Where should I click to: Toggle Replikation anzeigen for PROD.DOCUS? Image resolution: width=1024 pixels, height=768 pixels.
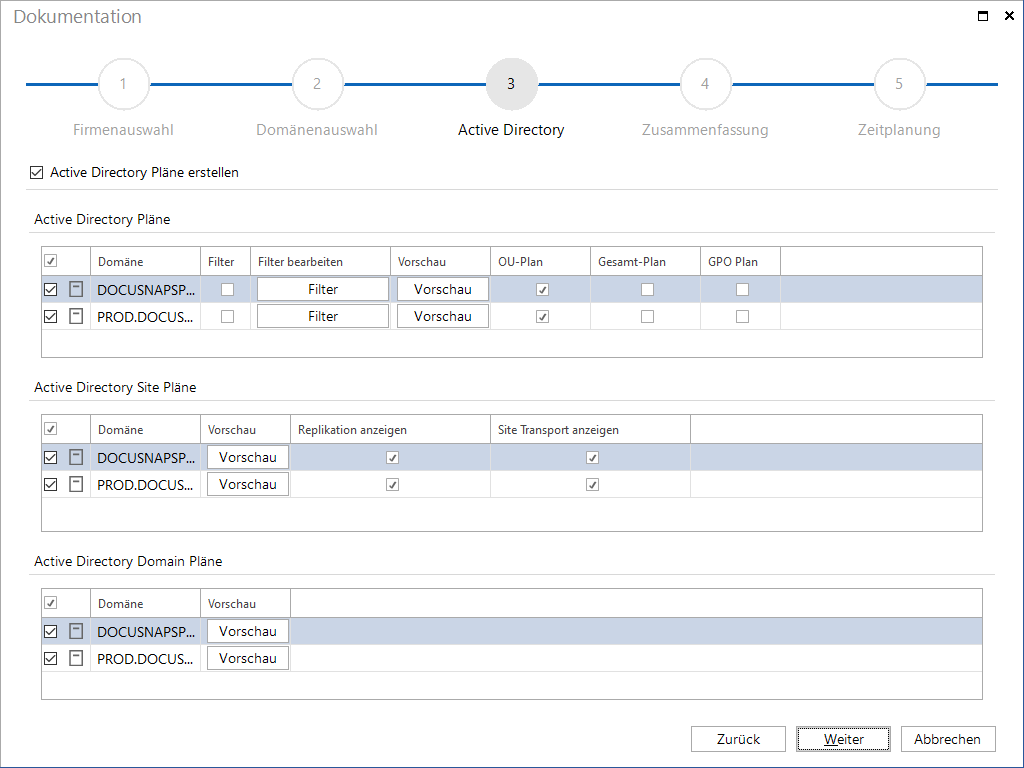coord(392,484)
